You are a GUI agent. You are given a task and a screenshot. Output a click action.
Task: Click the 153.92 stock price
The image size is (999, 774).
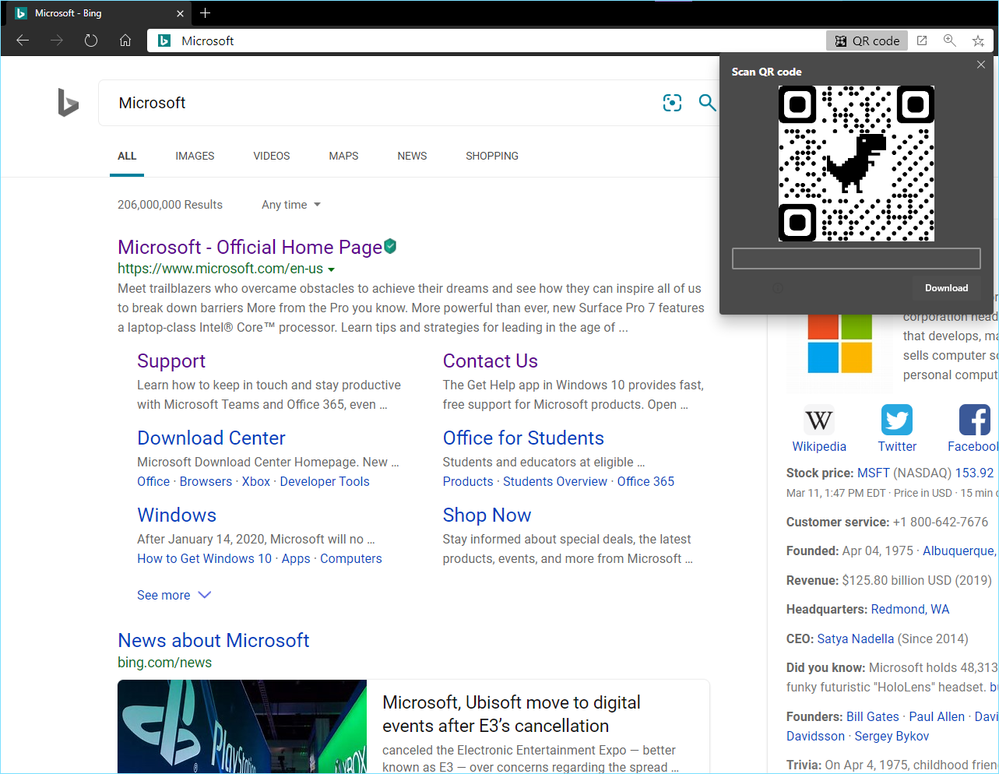(x=974, y=473)
